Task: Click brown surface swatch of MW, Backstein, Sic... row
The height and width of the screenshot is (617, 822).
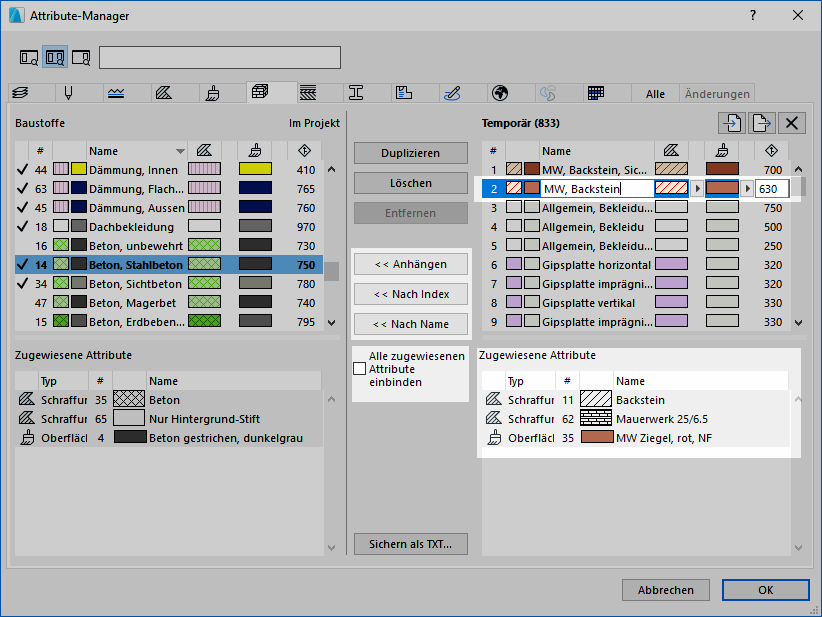Action: click(x=721, y=170)
